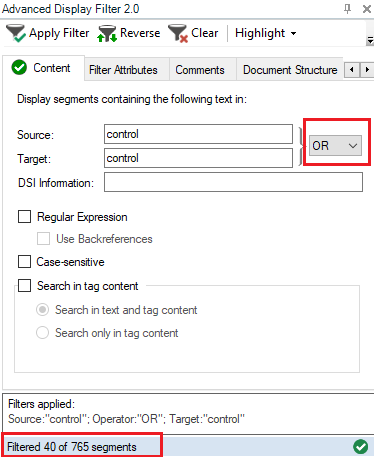
Task: Switch to the Content tab
Action: pos(43,68)
